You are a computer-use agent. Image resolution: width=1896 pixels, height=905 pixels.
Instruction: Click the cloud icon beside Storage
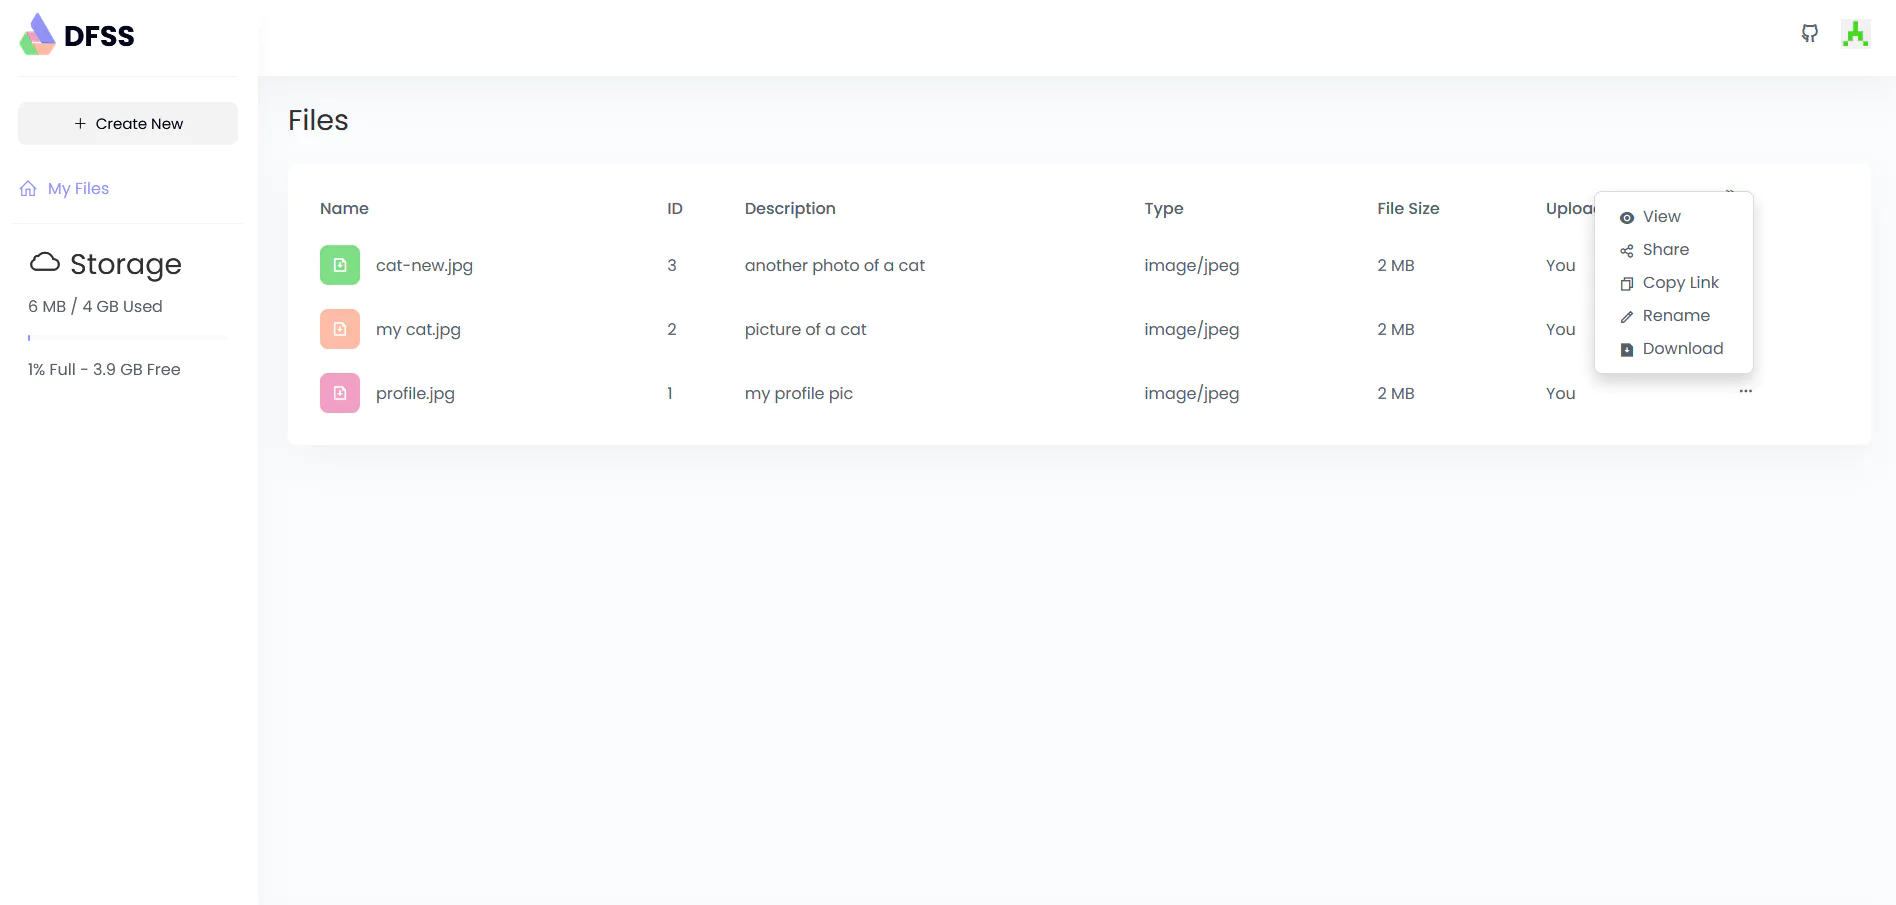coord(45,263)
